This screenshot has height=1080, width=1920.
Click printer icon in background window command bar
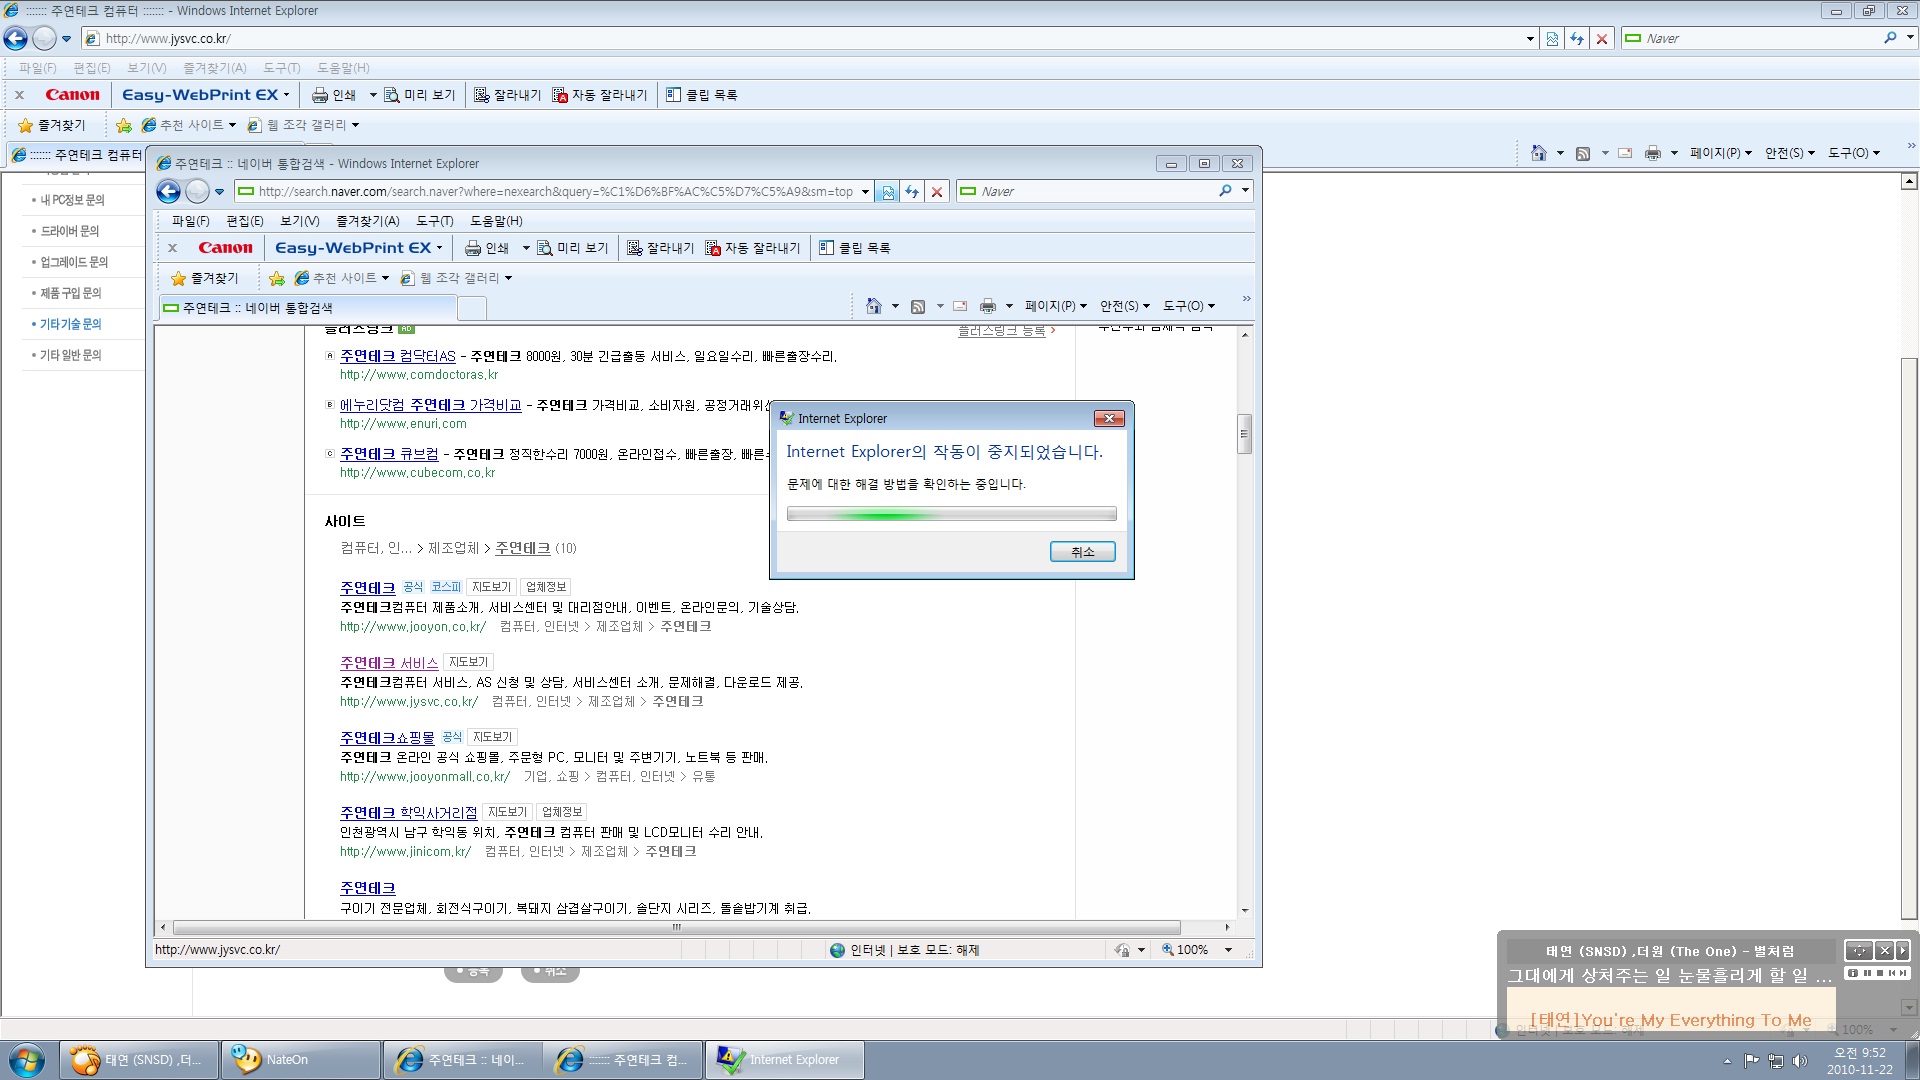click(x=1652, y=153)
